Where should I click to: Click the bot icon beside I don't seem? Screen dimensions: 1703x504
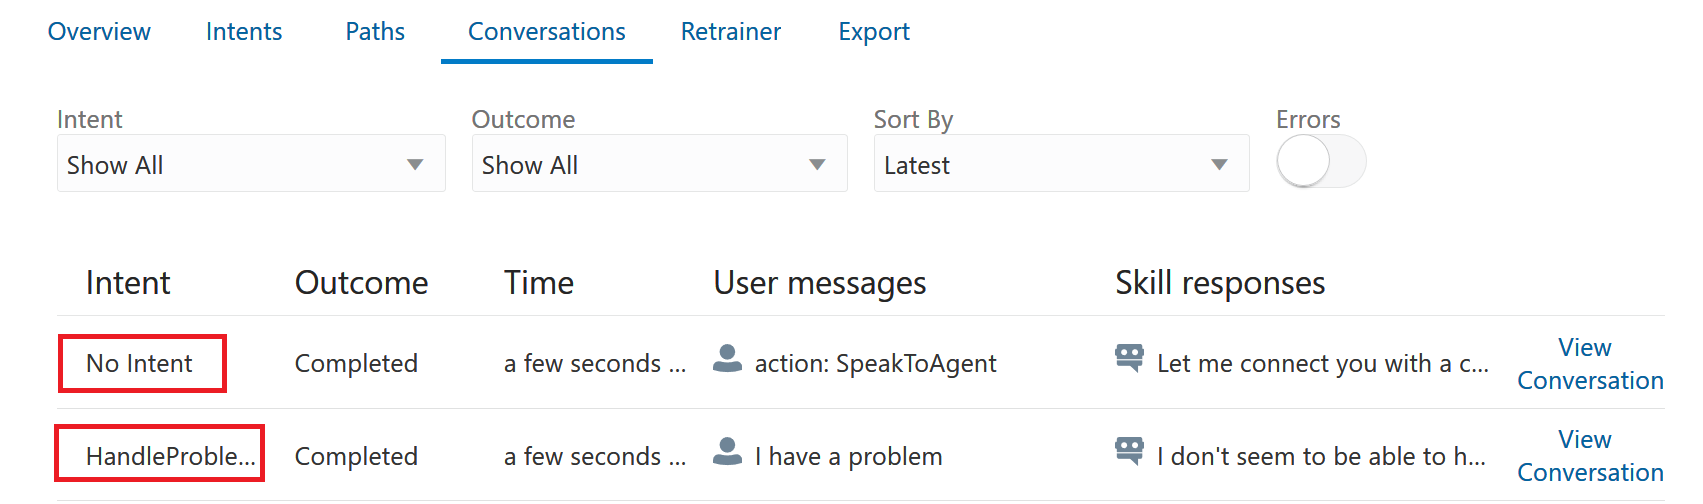coord(1129,451)
